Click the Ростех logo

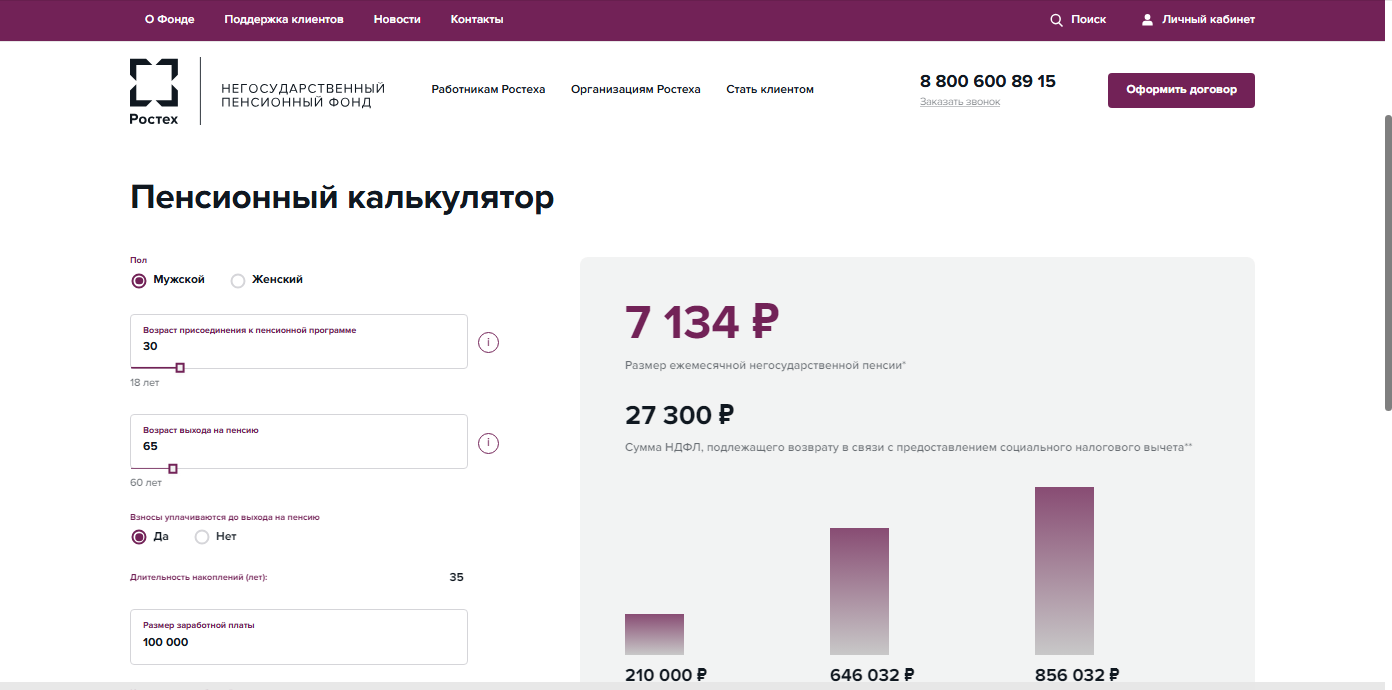152,90
